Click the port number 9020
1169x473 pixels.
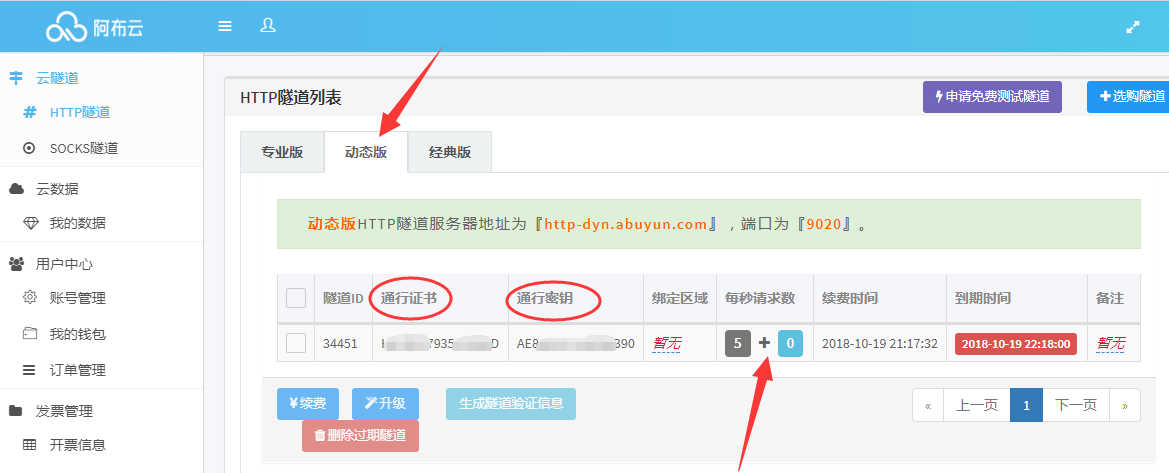click(x=825, y=224)
